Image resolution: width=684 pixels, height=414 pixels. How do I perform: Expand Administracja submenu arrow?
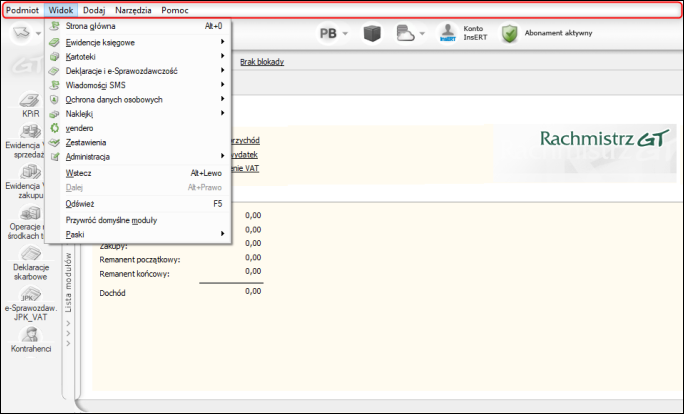click(222, 156)
